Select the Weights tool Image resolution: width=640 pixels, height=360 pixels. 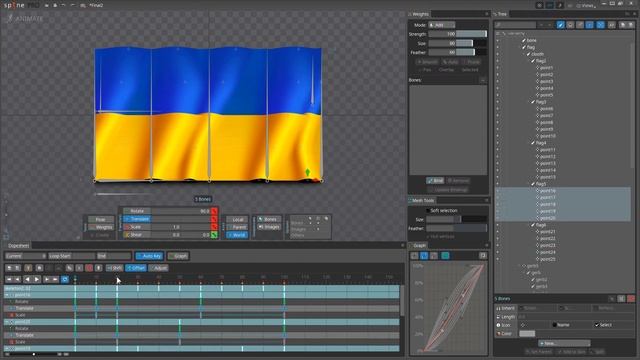pos(100,227)
